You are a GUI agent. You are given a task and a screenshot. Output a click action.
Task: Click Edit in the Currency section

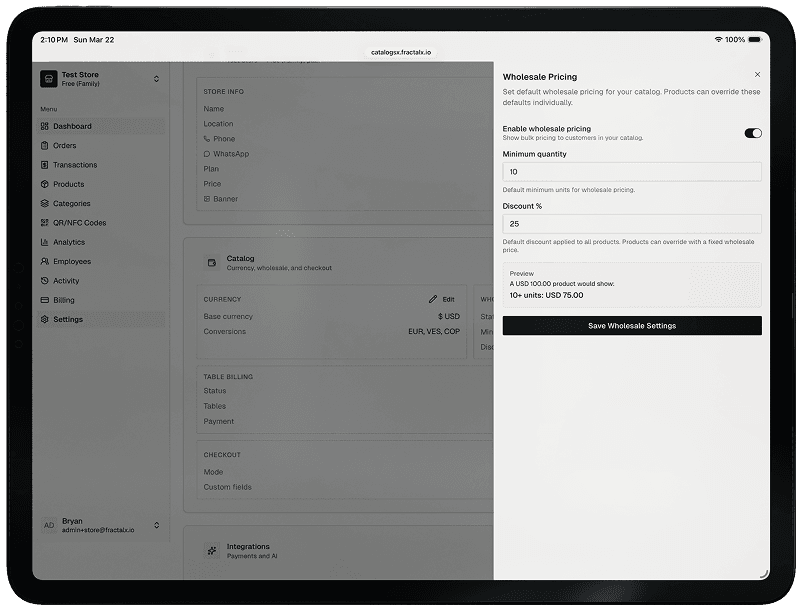coord(442,299)
